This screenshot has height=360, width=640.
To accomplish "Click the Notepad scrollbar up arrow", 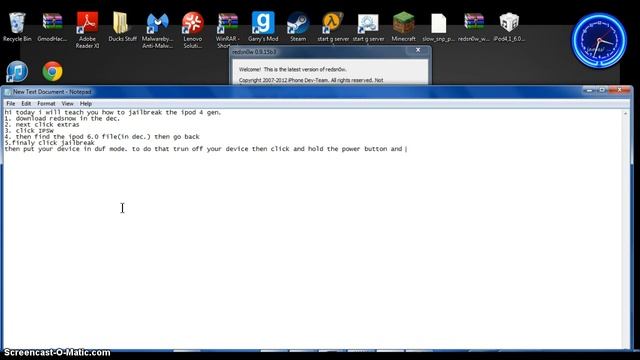I will click(626, 113).
